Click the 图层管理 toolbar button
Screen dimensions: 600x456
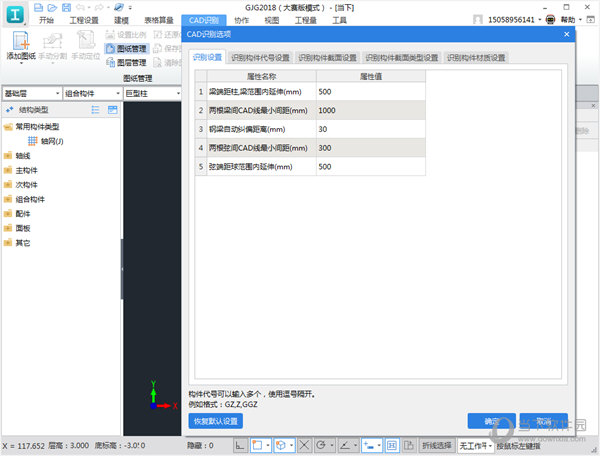tap(127, 62)
